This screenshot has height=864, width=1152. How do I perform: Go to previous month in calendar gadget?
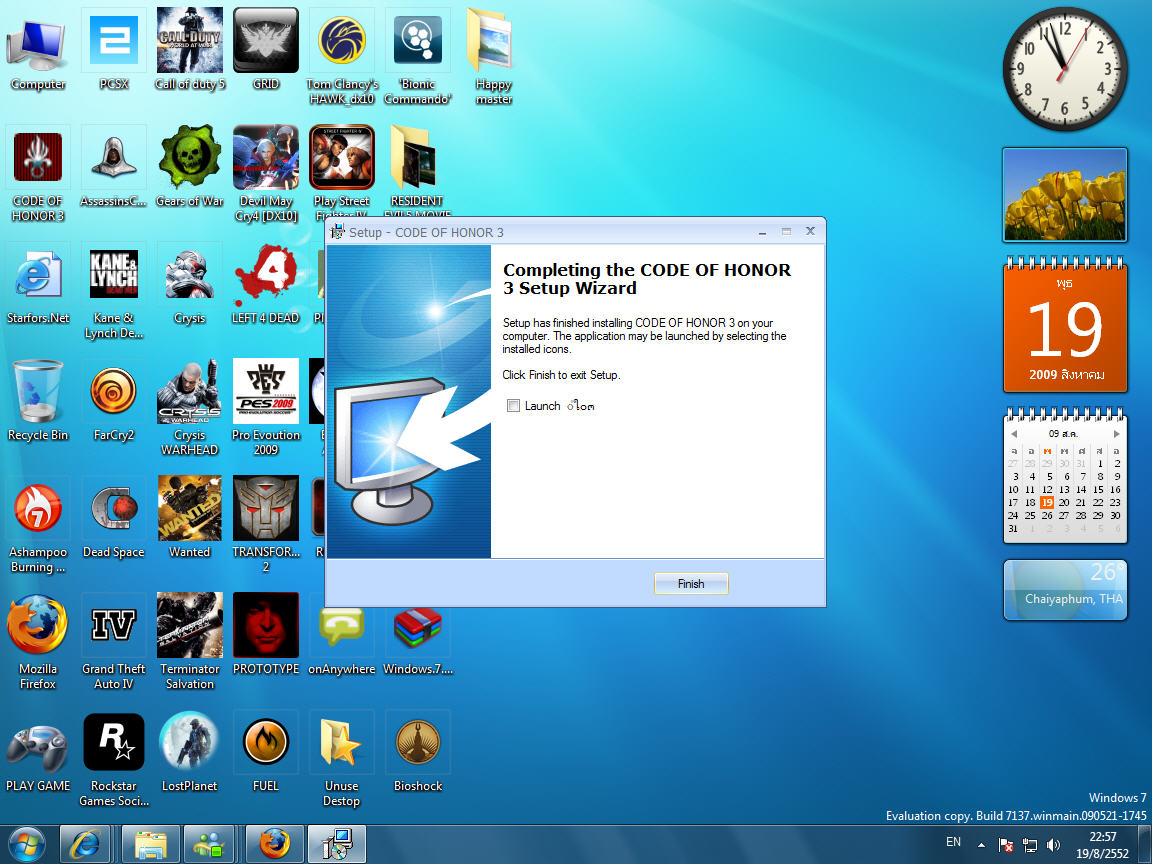tap(1014, 433)
